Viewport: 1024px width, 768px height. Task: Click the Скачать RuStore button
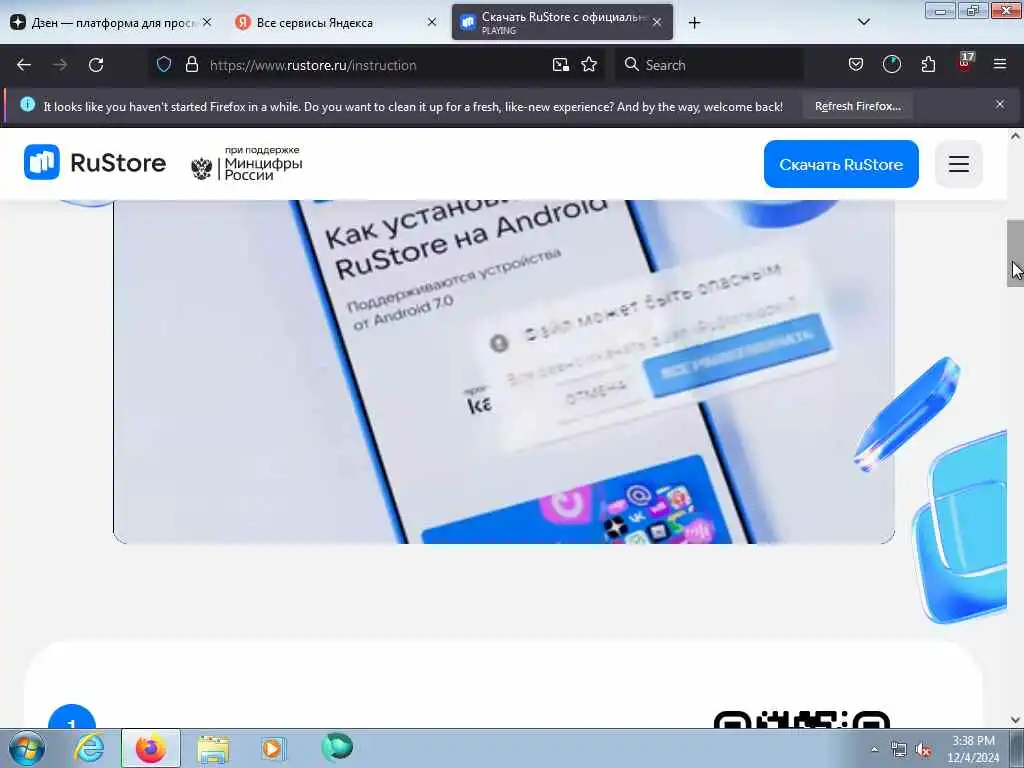pos(841,164)
